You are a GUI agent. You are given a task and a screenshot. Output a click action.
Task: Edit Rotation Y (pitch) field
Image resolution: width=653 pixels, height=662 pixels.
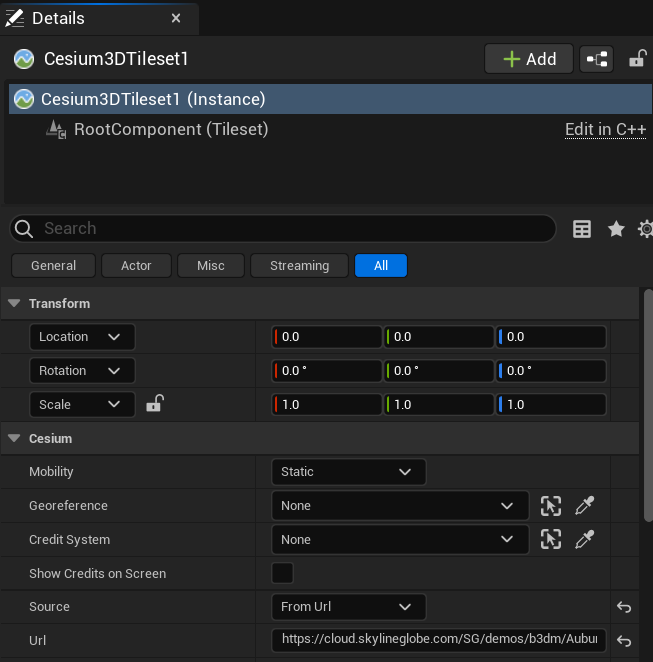pyautogui.click(x=439, y=371)
